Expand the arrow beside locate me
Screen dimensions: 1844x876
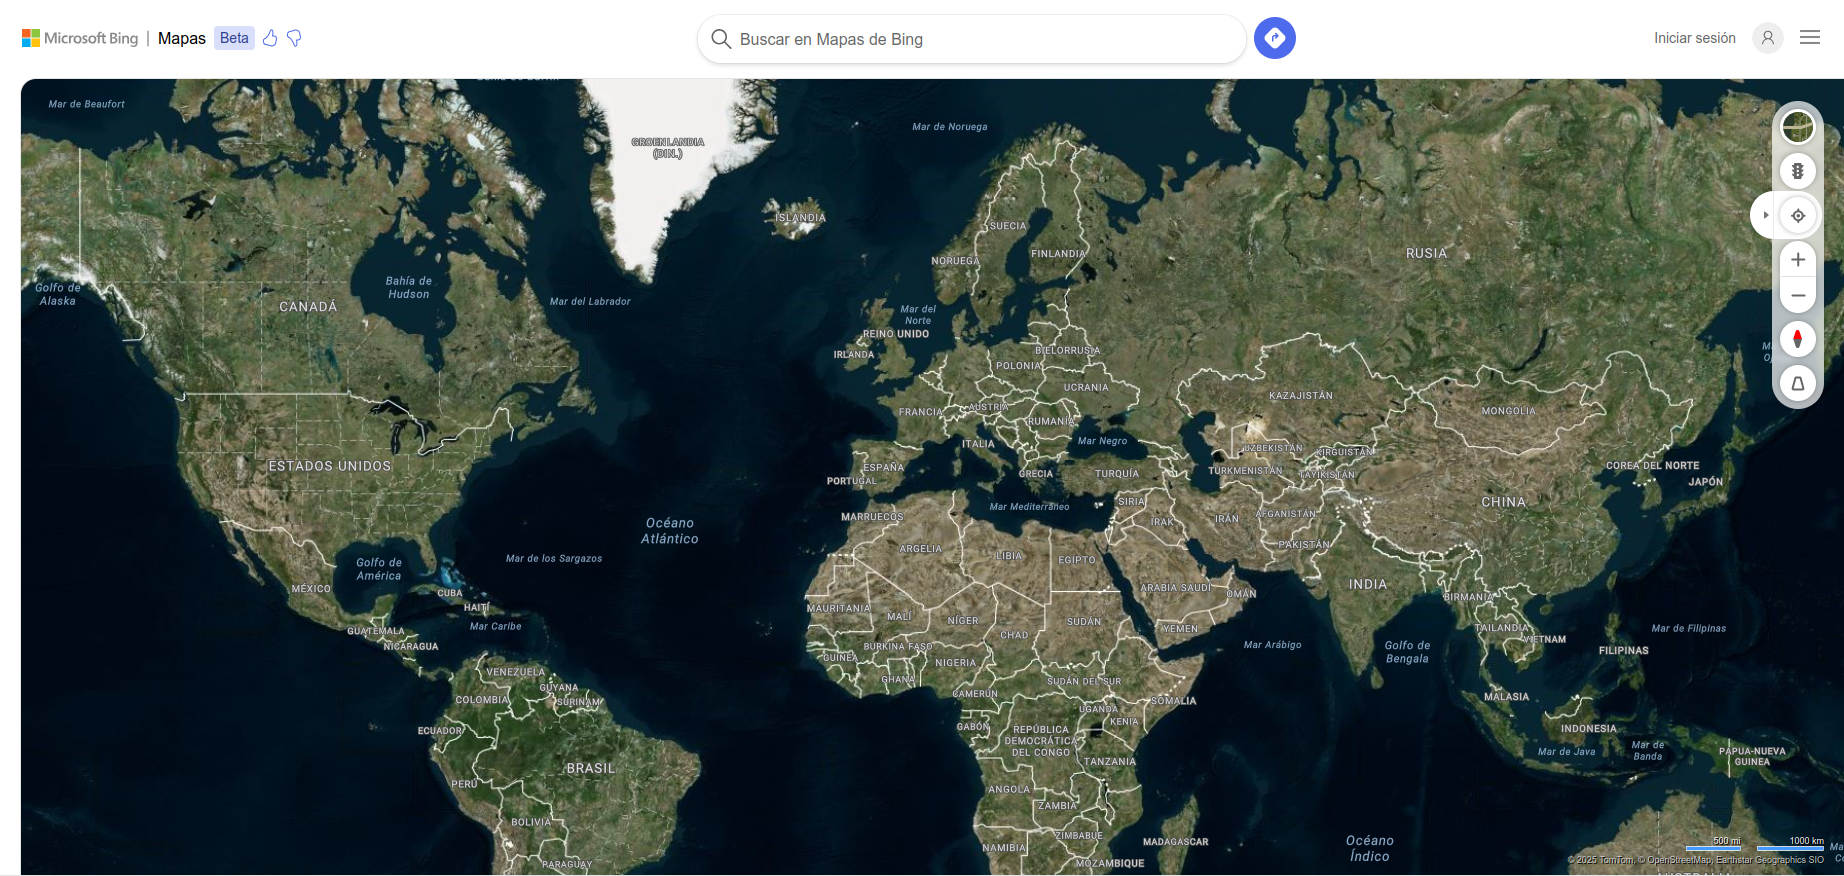click(1765, 215)
